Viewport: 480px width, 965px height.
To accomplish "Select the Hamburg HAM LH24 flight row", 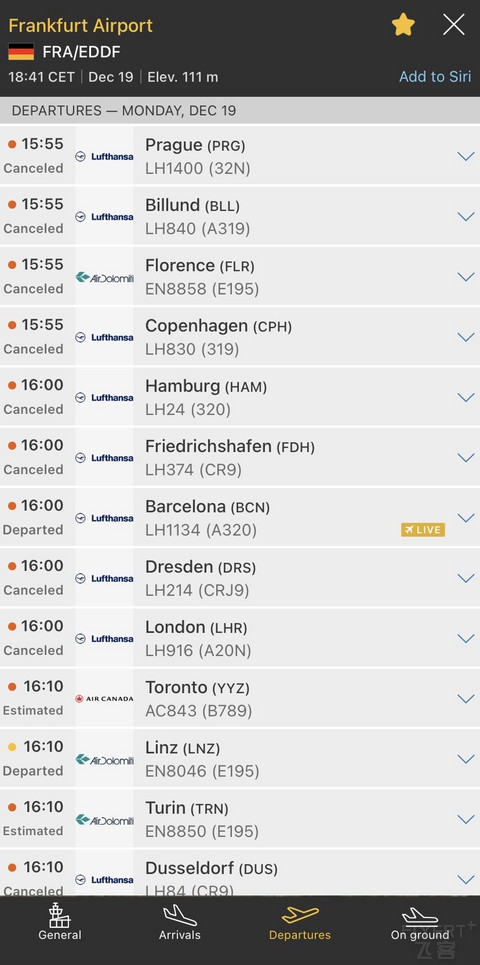I will pyautogui.click(x=240, y=397).
